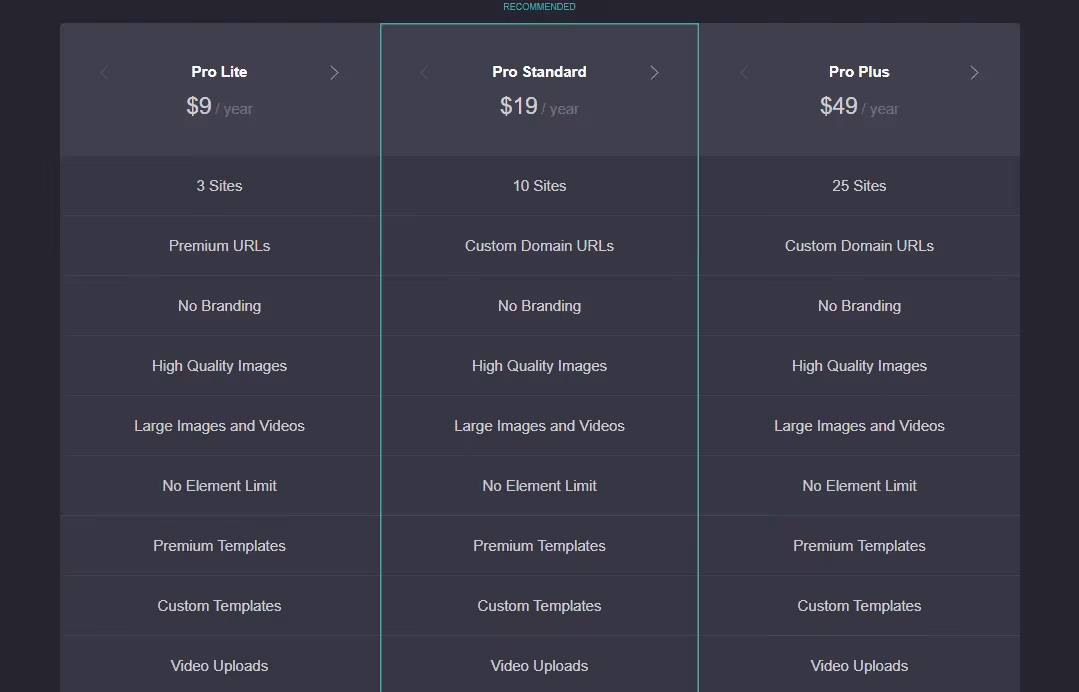Select the Pro Standard plan title
1079x692 pixels.
click(x=540, y=72)
